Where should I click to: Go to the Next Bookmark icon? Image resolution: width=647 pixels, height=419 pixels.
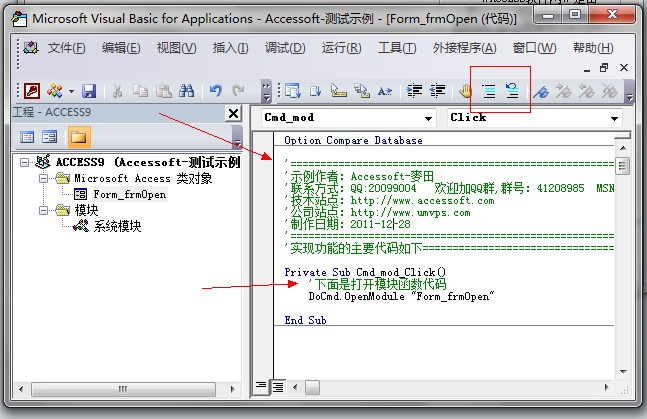[564, 91]
